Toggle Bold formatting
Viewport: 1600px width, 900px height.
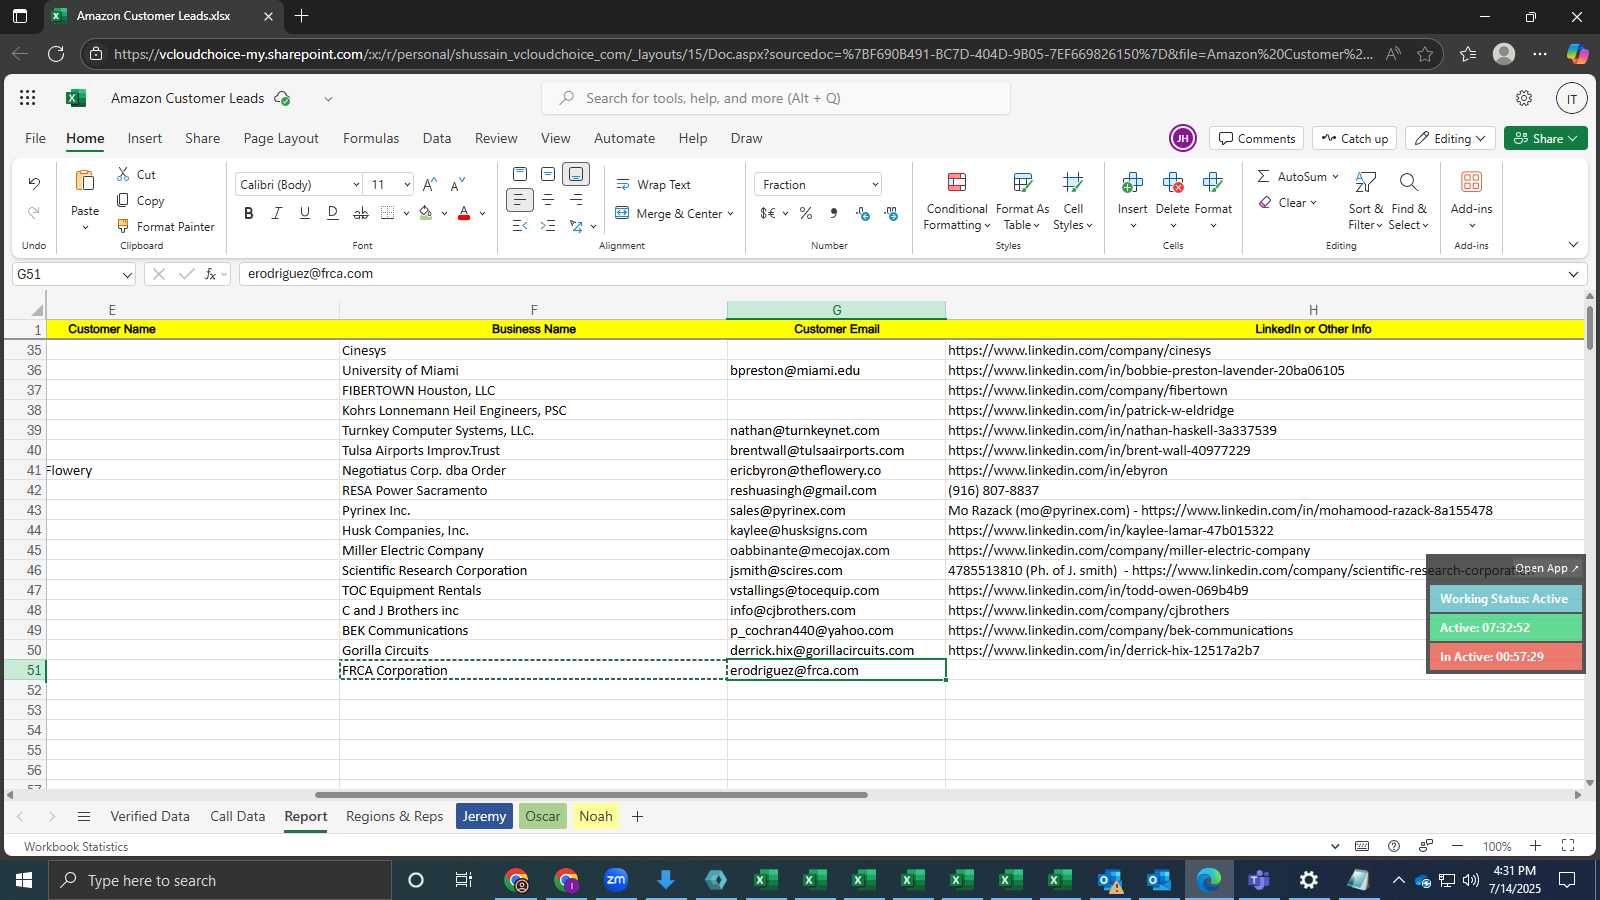point(249,213)
